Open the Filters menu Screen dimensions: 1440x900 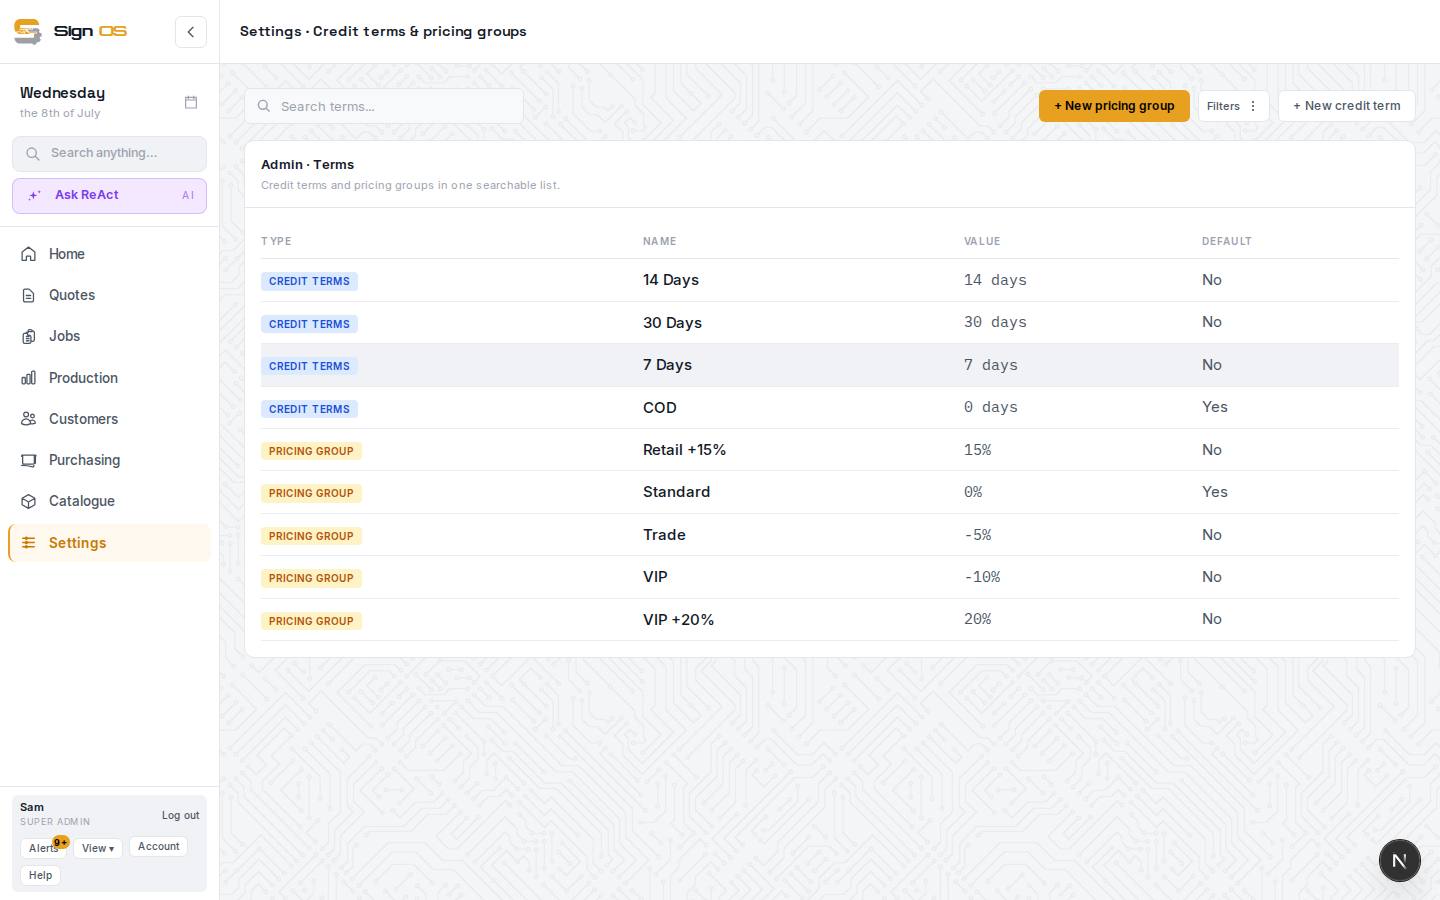coord(1234,106)
